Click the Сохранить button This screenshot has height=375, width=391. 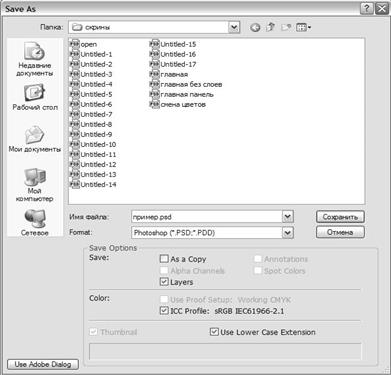340,217
